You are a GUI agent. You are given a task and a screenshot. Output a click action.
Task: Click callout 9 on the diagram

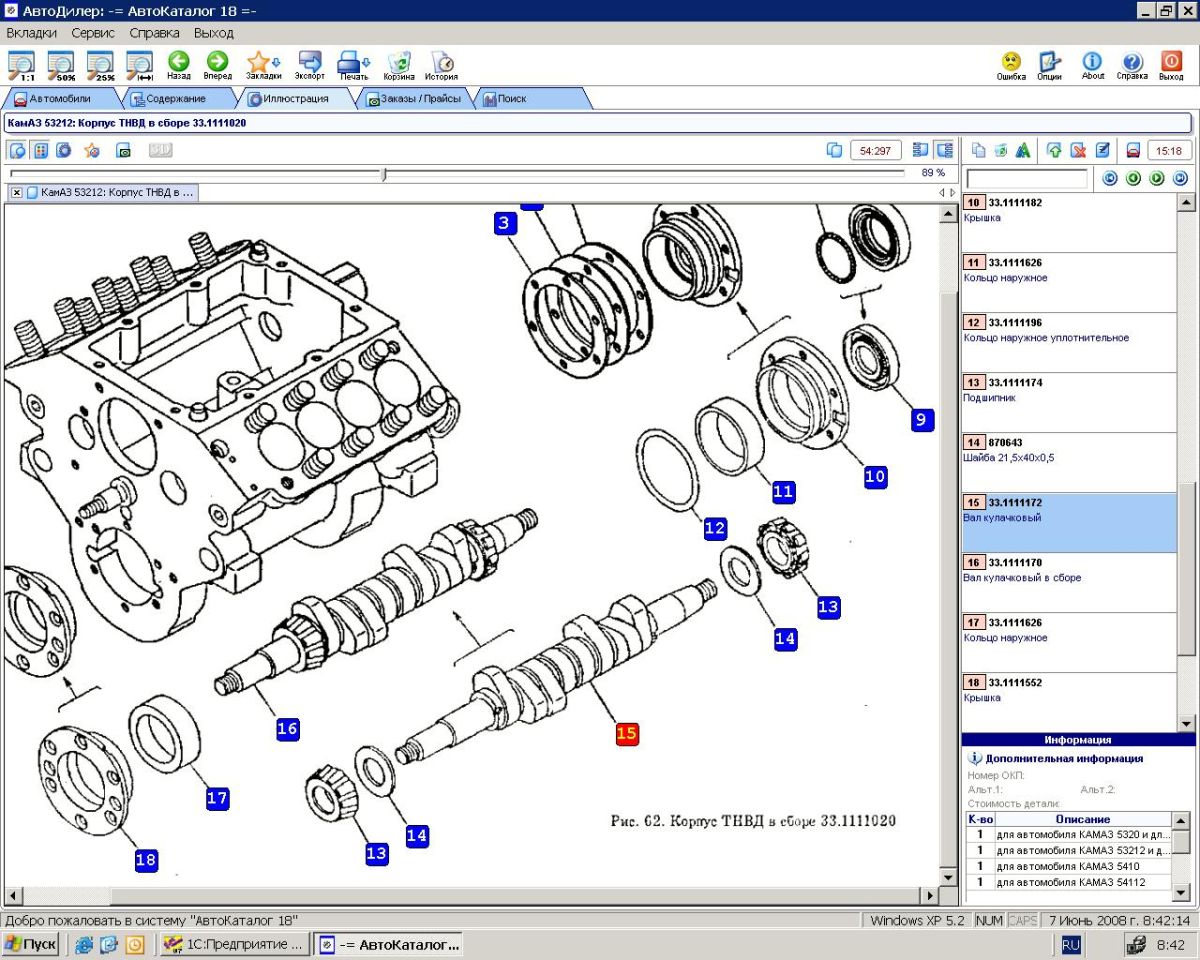pyautogui.click(x=922, y=420)
